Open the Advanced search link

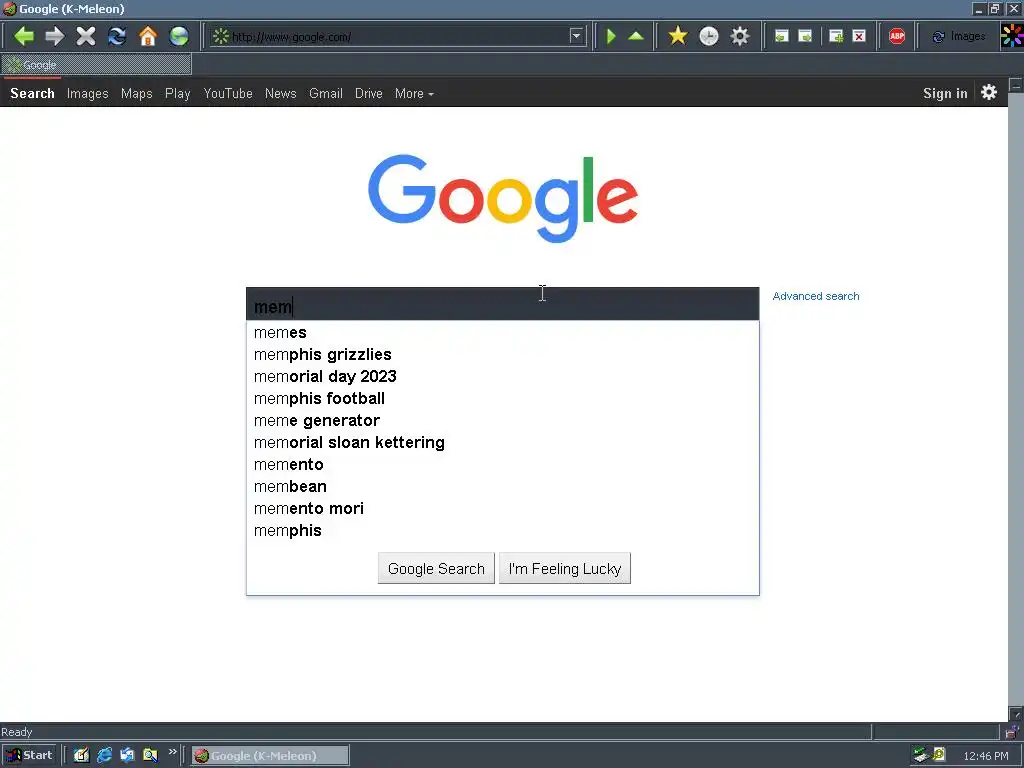(x=816, y=296)
